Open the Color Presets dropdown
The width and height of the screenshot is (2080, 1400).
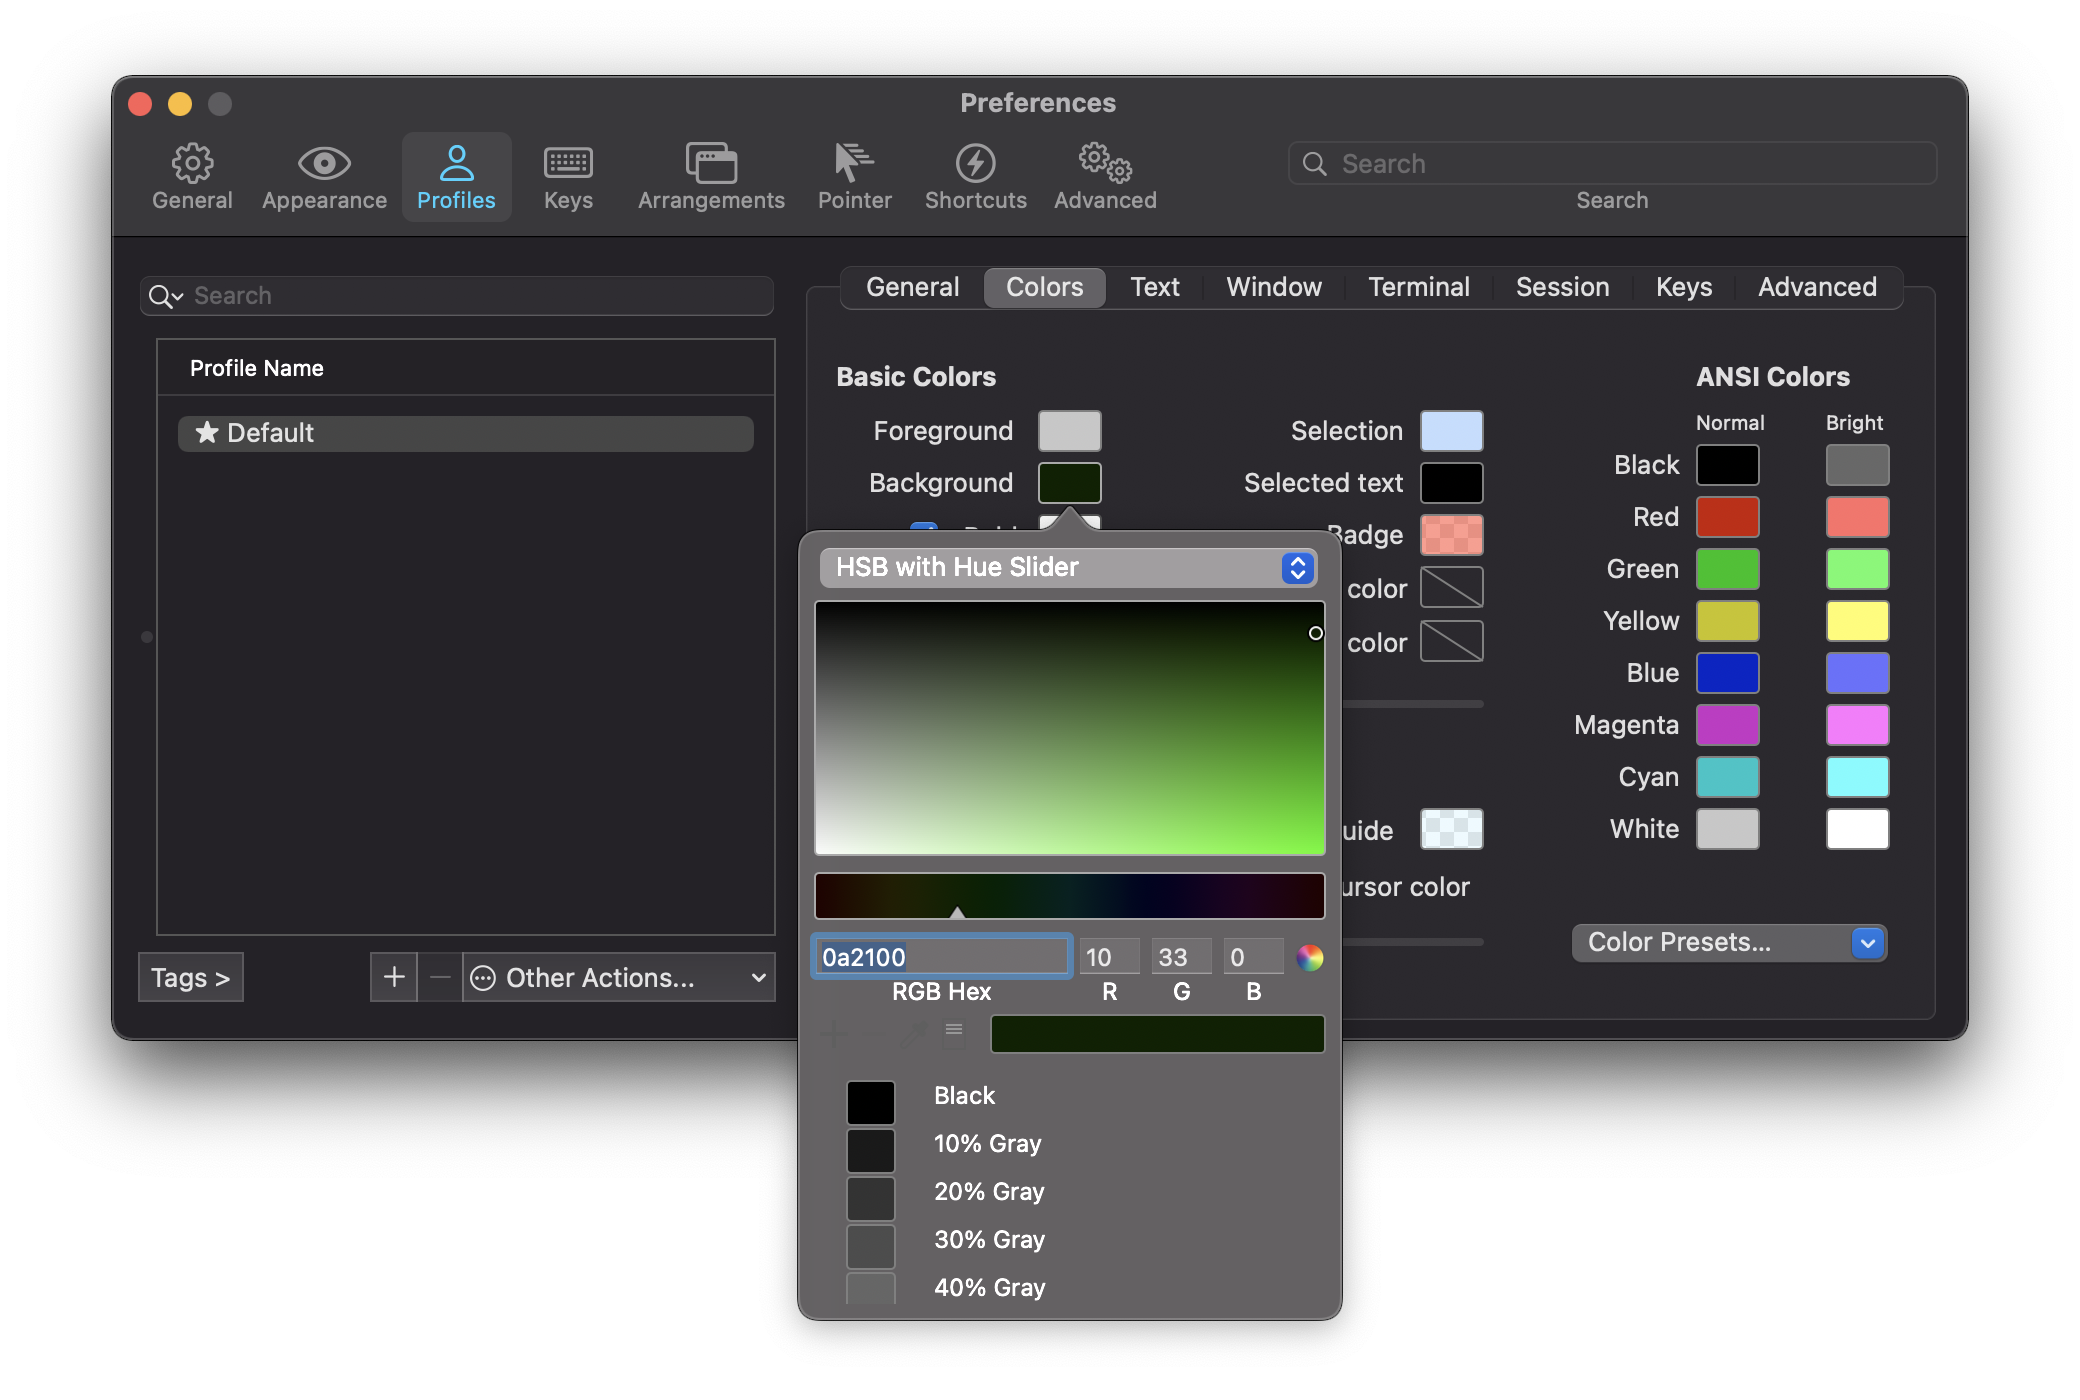pyautogui.click(x=1728, y=943)
